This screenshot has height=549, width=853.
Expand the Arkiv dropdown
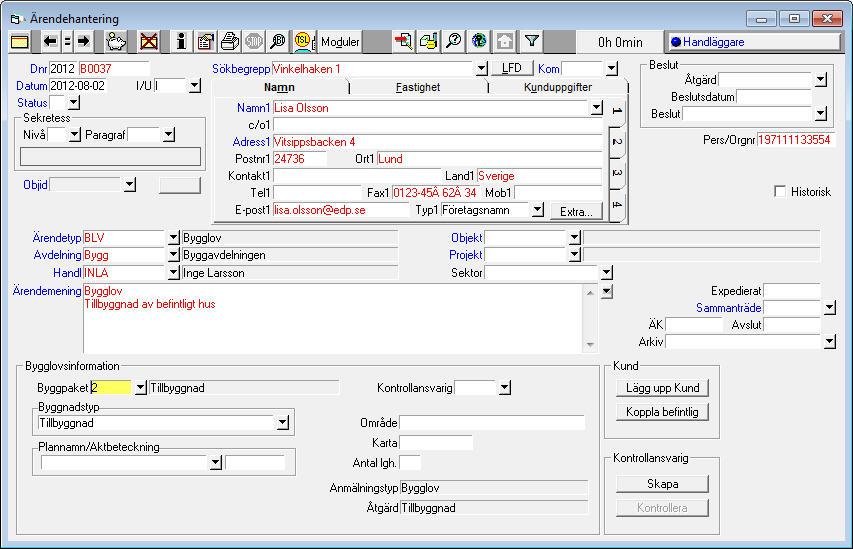[830, 342]
